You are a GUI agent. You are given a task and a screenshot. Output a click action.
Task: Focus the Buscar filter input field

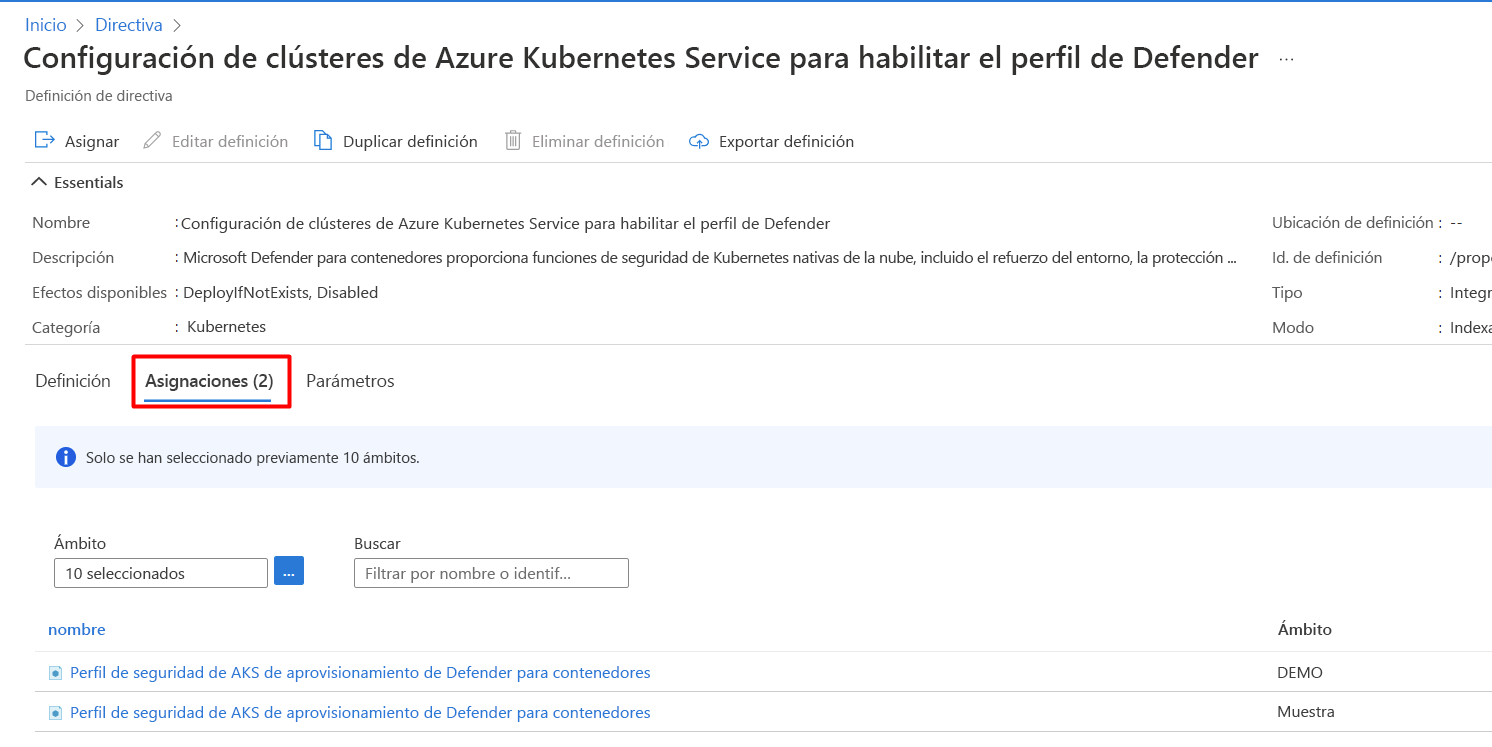[491, 573]
